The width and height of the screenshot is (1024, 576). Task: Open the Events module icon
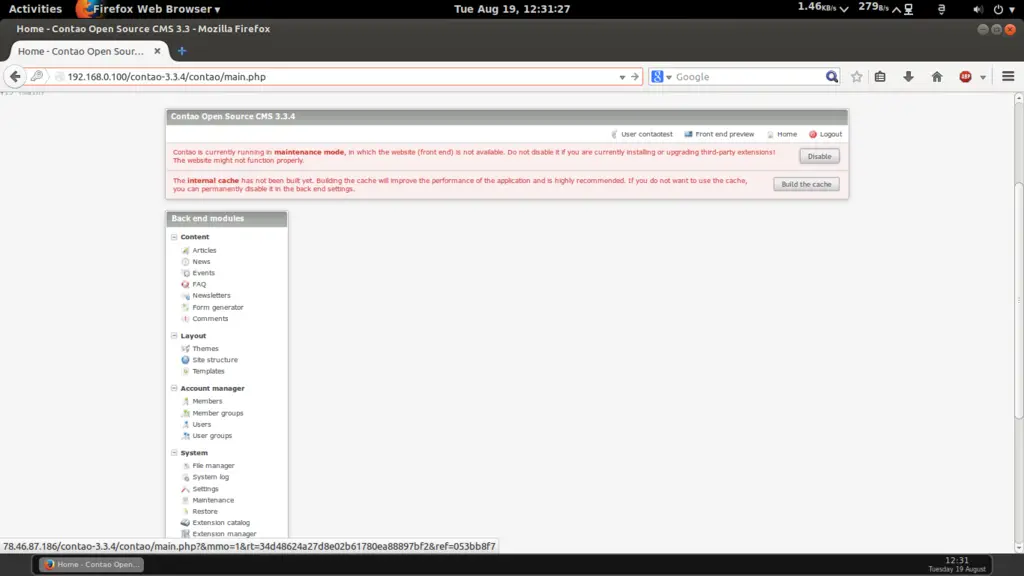pos(185,273)
